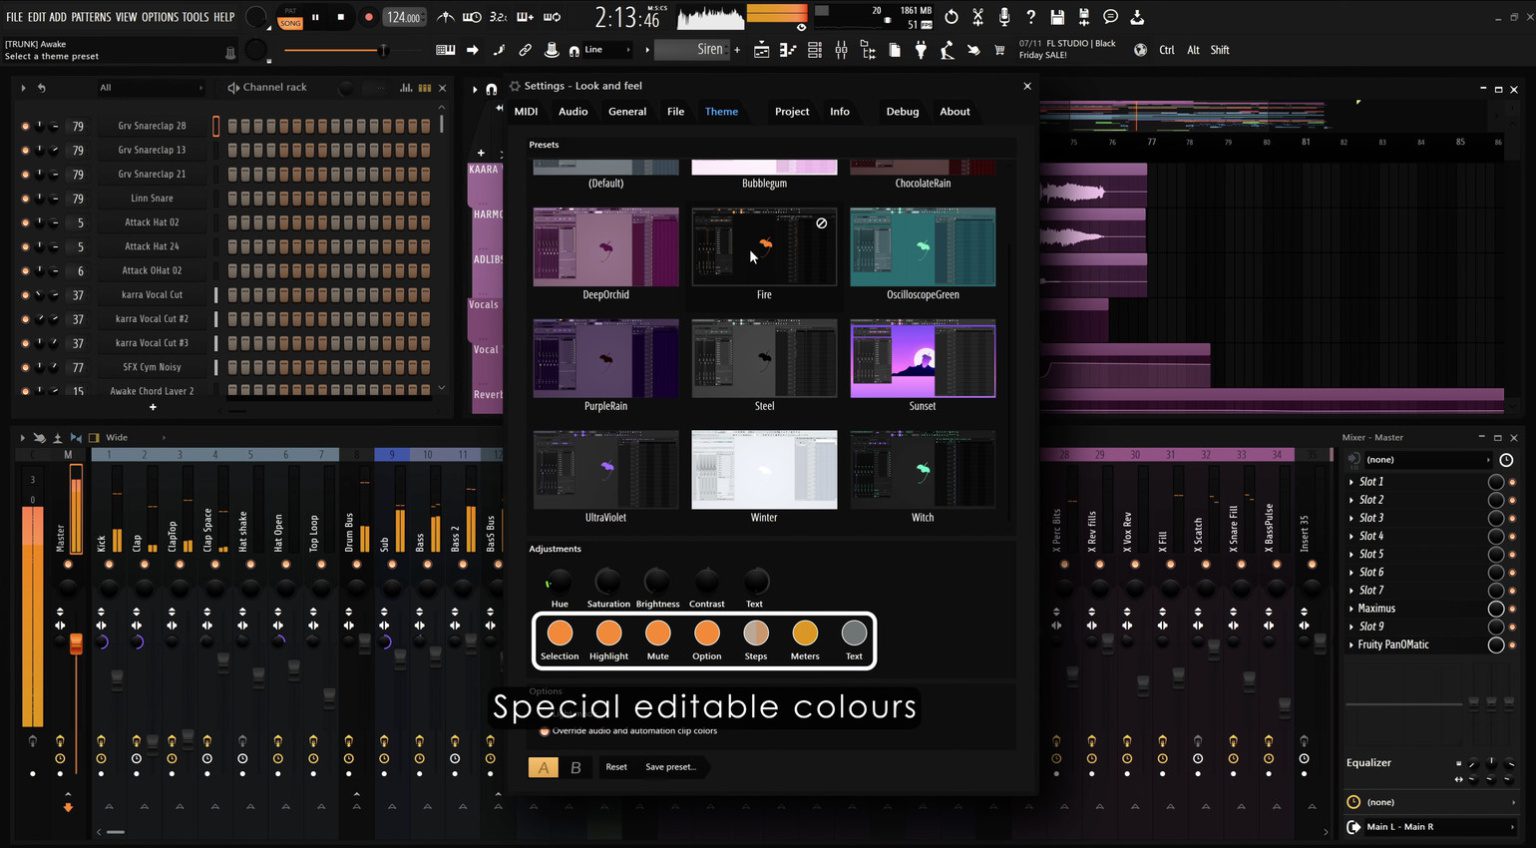Open the Browser toolbar icon

[x=867, y=50]
